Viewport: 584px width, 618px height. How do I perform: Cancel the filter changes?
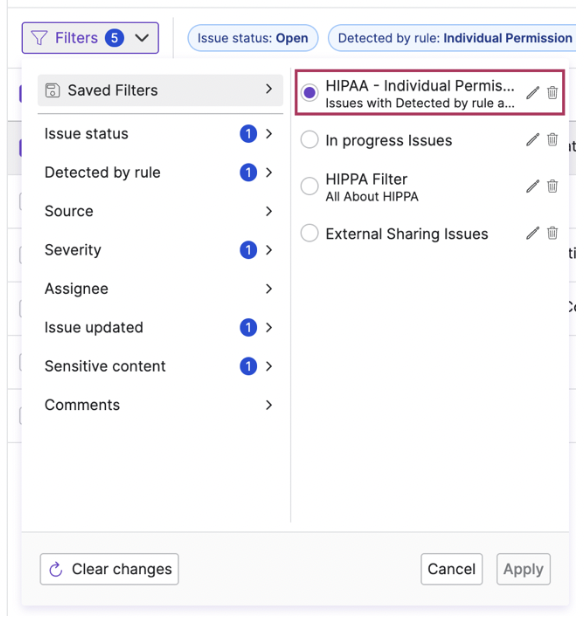[451, 569]
